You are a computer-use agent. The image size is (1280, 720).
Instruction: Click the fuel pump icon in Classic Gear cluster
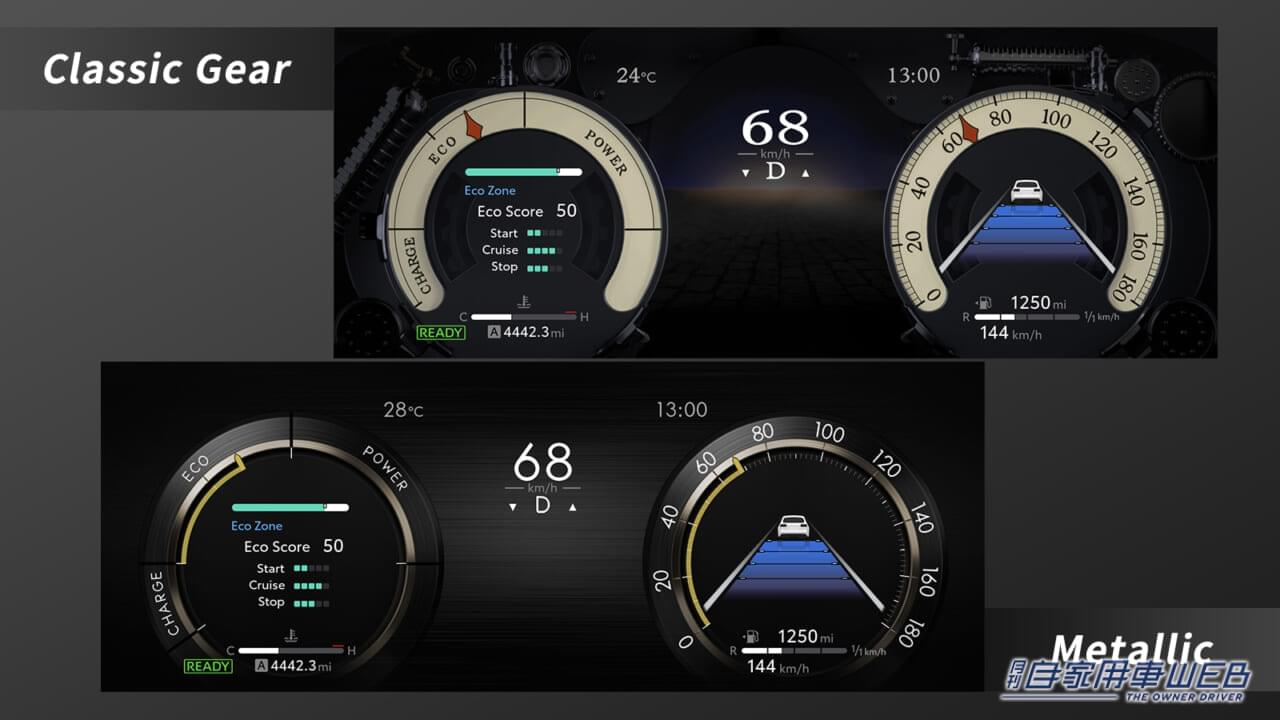click(x=984, y=302)
